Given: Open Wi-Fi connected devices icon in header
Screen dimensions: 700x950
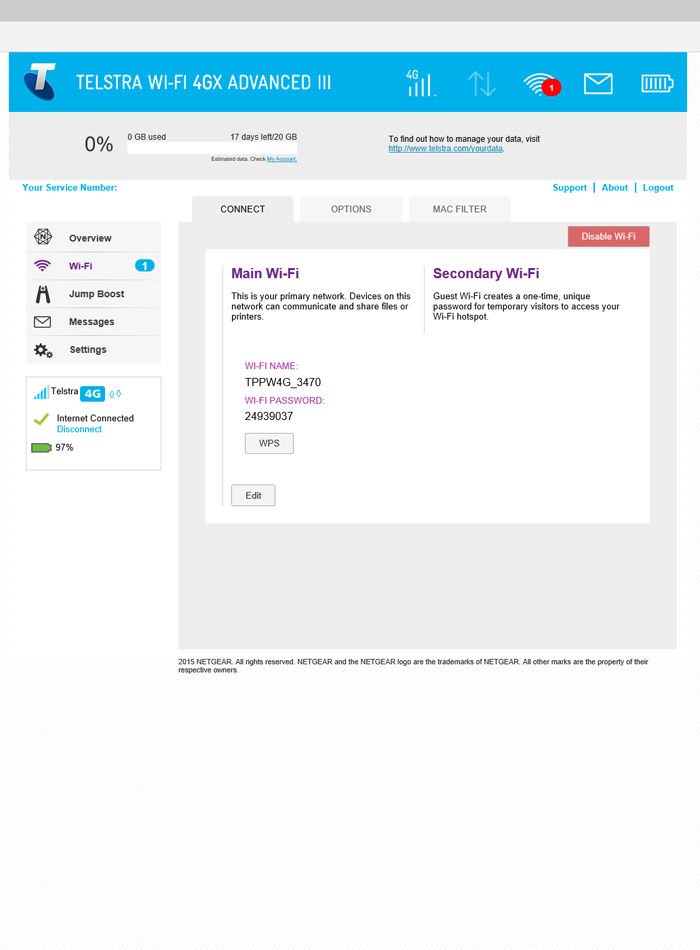Looking at the screenshot, I should [540, 84].
